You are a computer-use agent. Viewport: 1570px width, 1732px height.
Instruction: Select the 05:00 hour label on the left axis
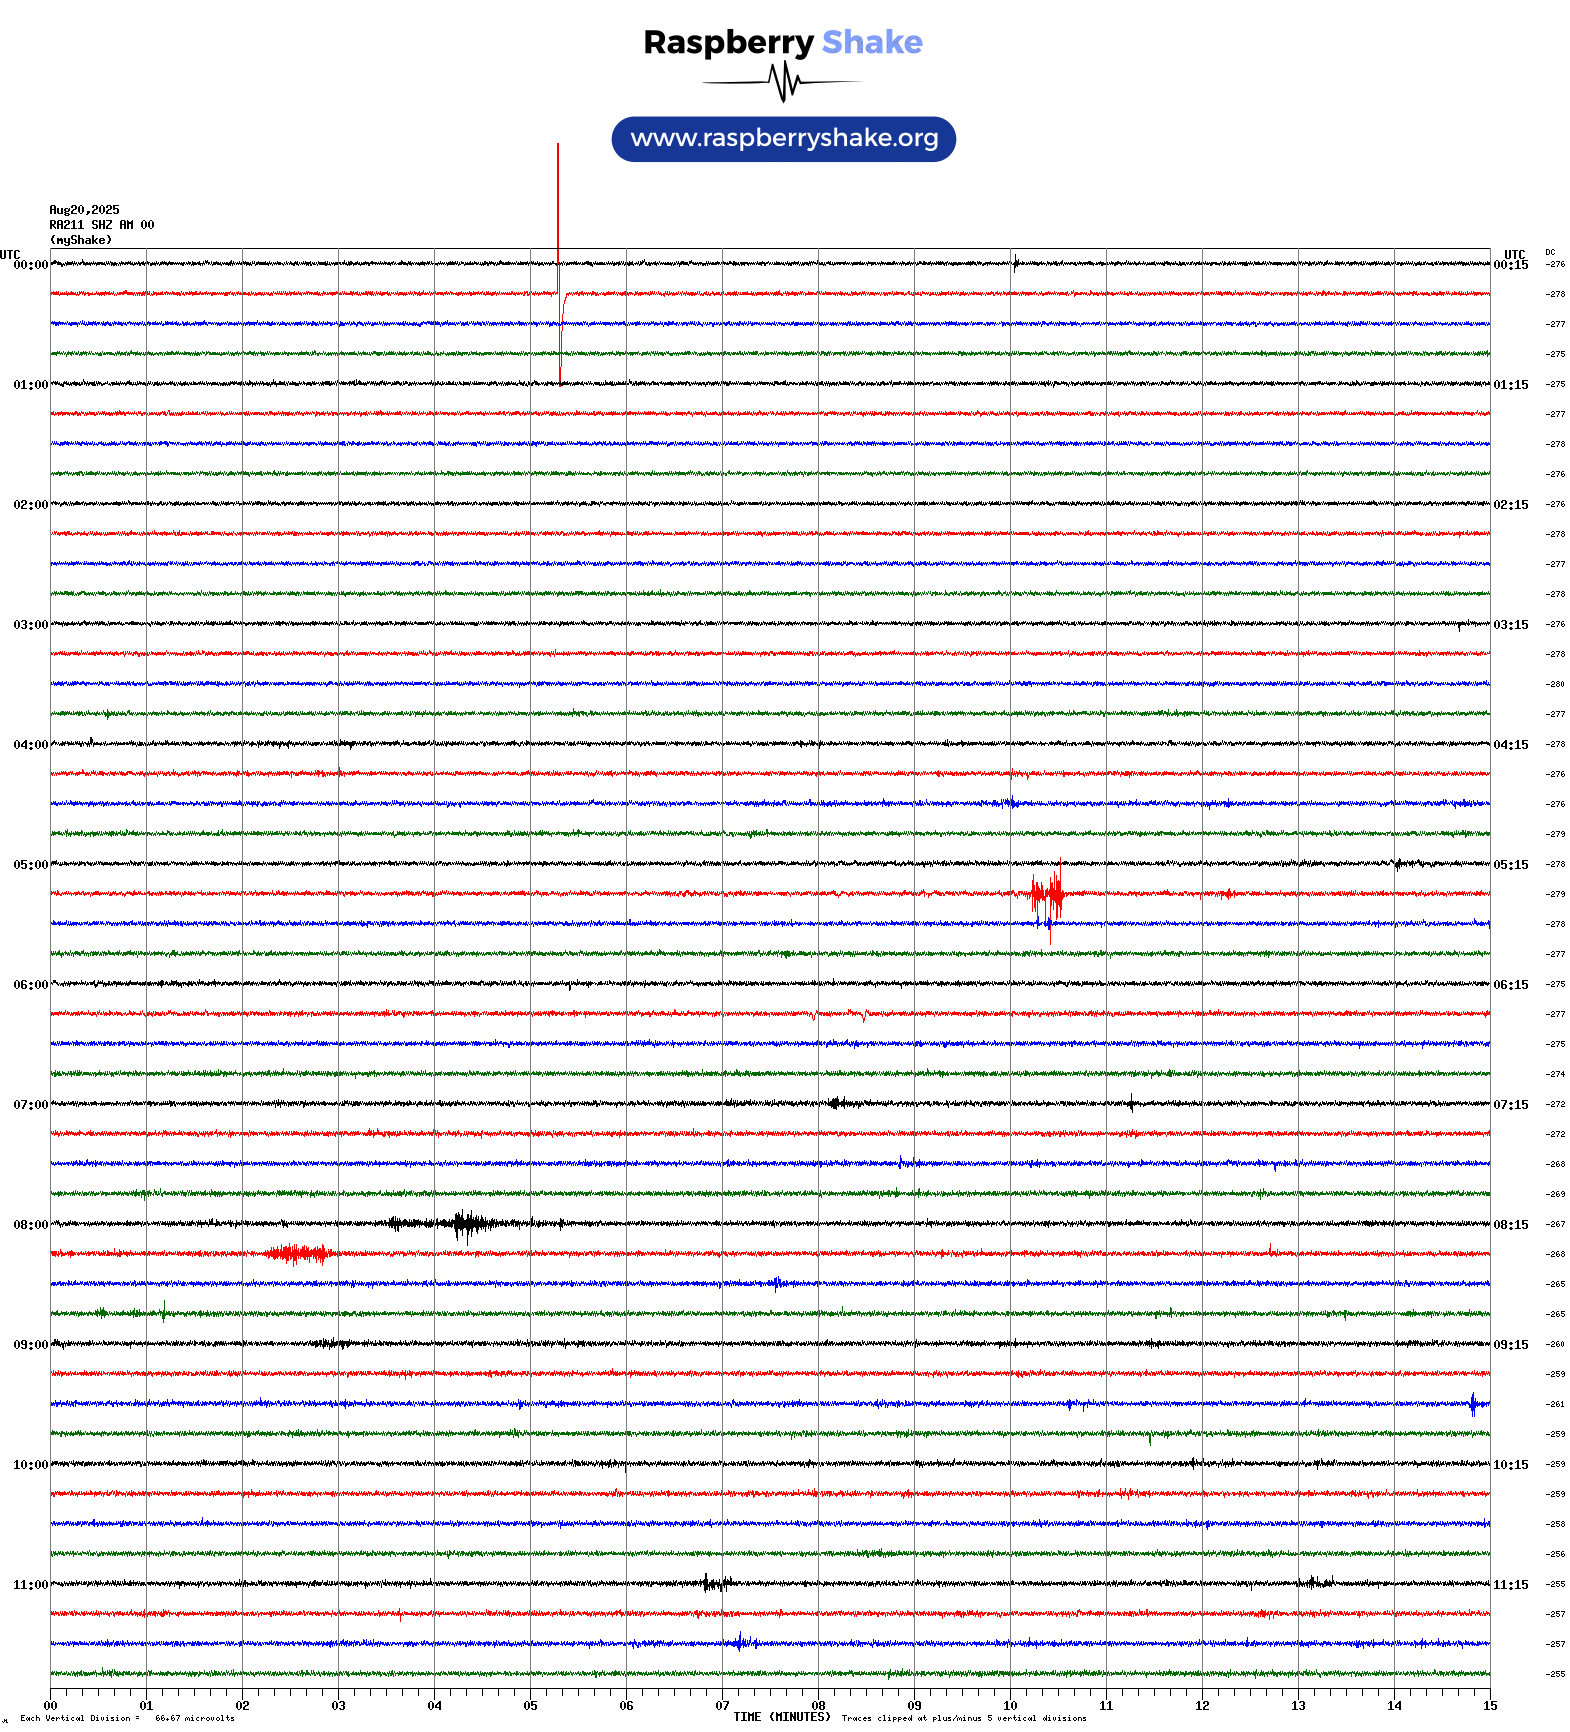tap(30, 865)
